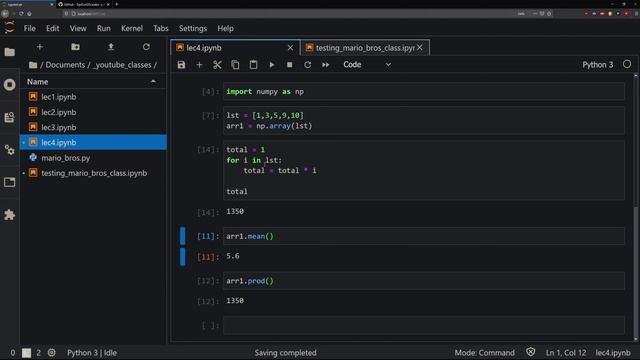The height and width of the screenshot is (360, 640).
Task: Navigate to _youtube_classes in breadcrumb
Action: (x=122, y=65)
